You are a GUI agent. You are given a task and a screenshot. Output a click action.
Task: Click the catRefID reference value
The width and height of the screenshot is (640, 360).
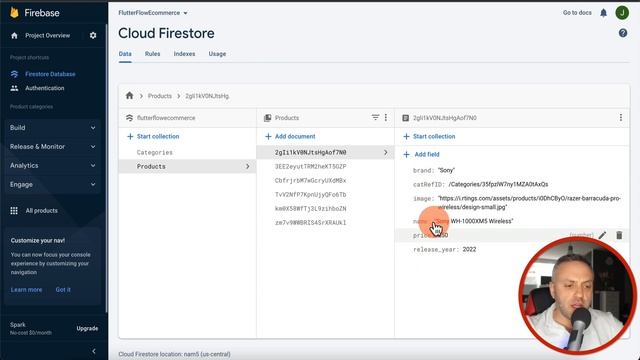[x=498, y=184]
